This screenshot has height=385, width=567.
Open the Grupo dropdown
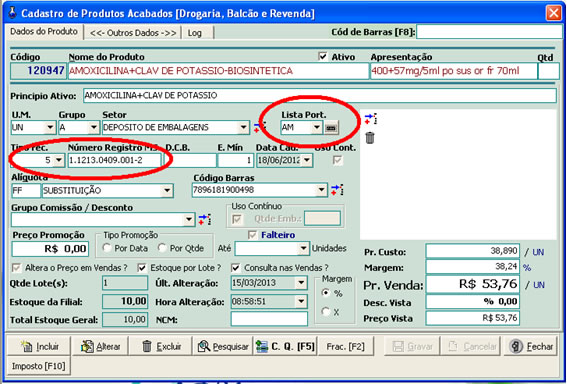point(94,127)
